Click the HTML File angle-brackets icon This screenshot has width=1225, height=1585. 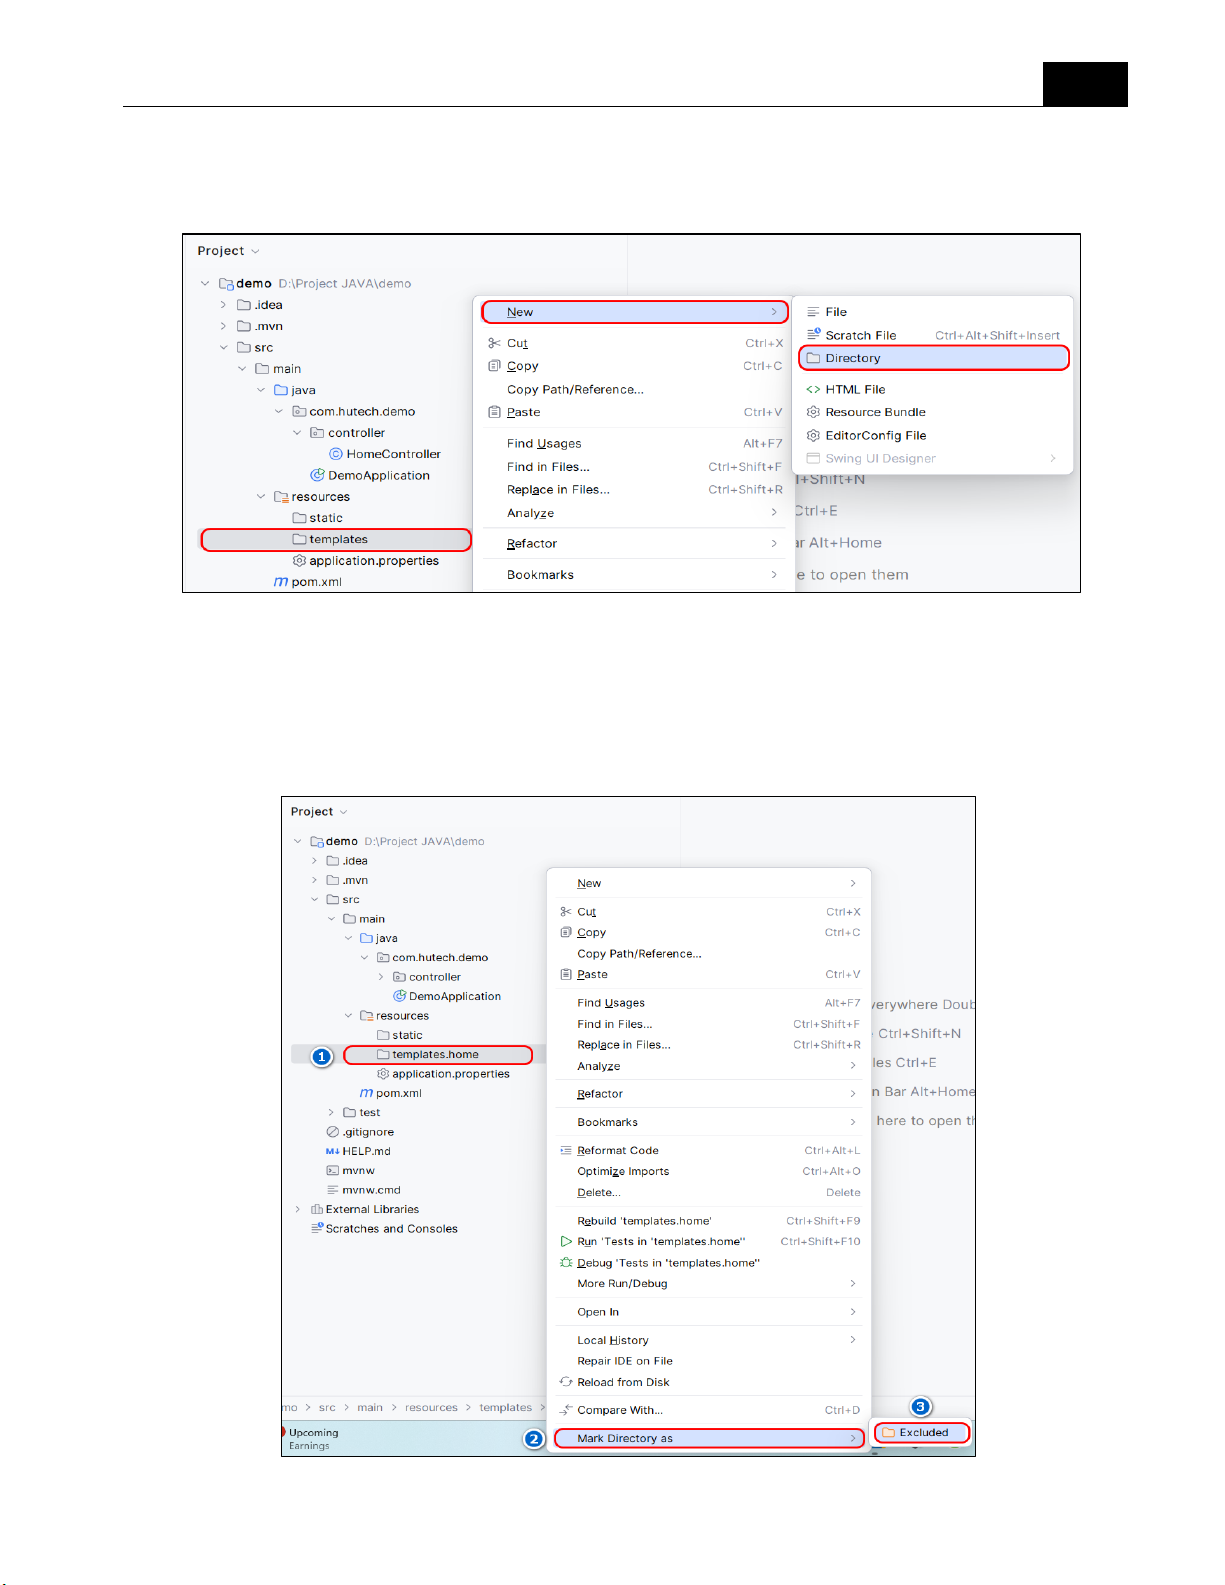click(x=814, y=390)
